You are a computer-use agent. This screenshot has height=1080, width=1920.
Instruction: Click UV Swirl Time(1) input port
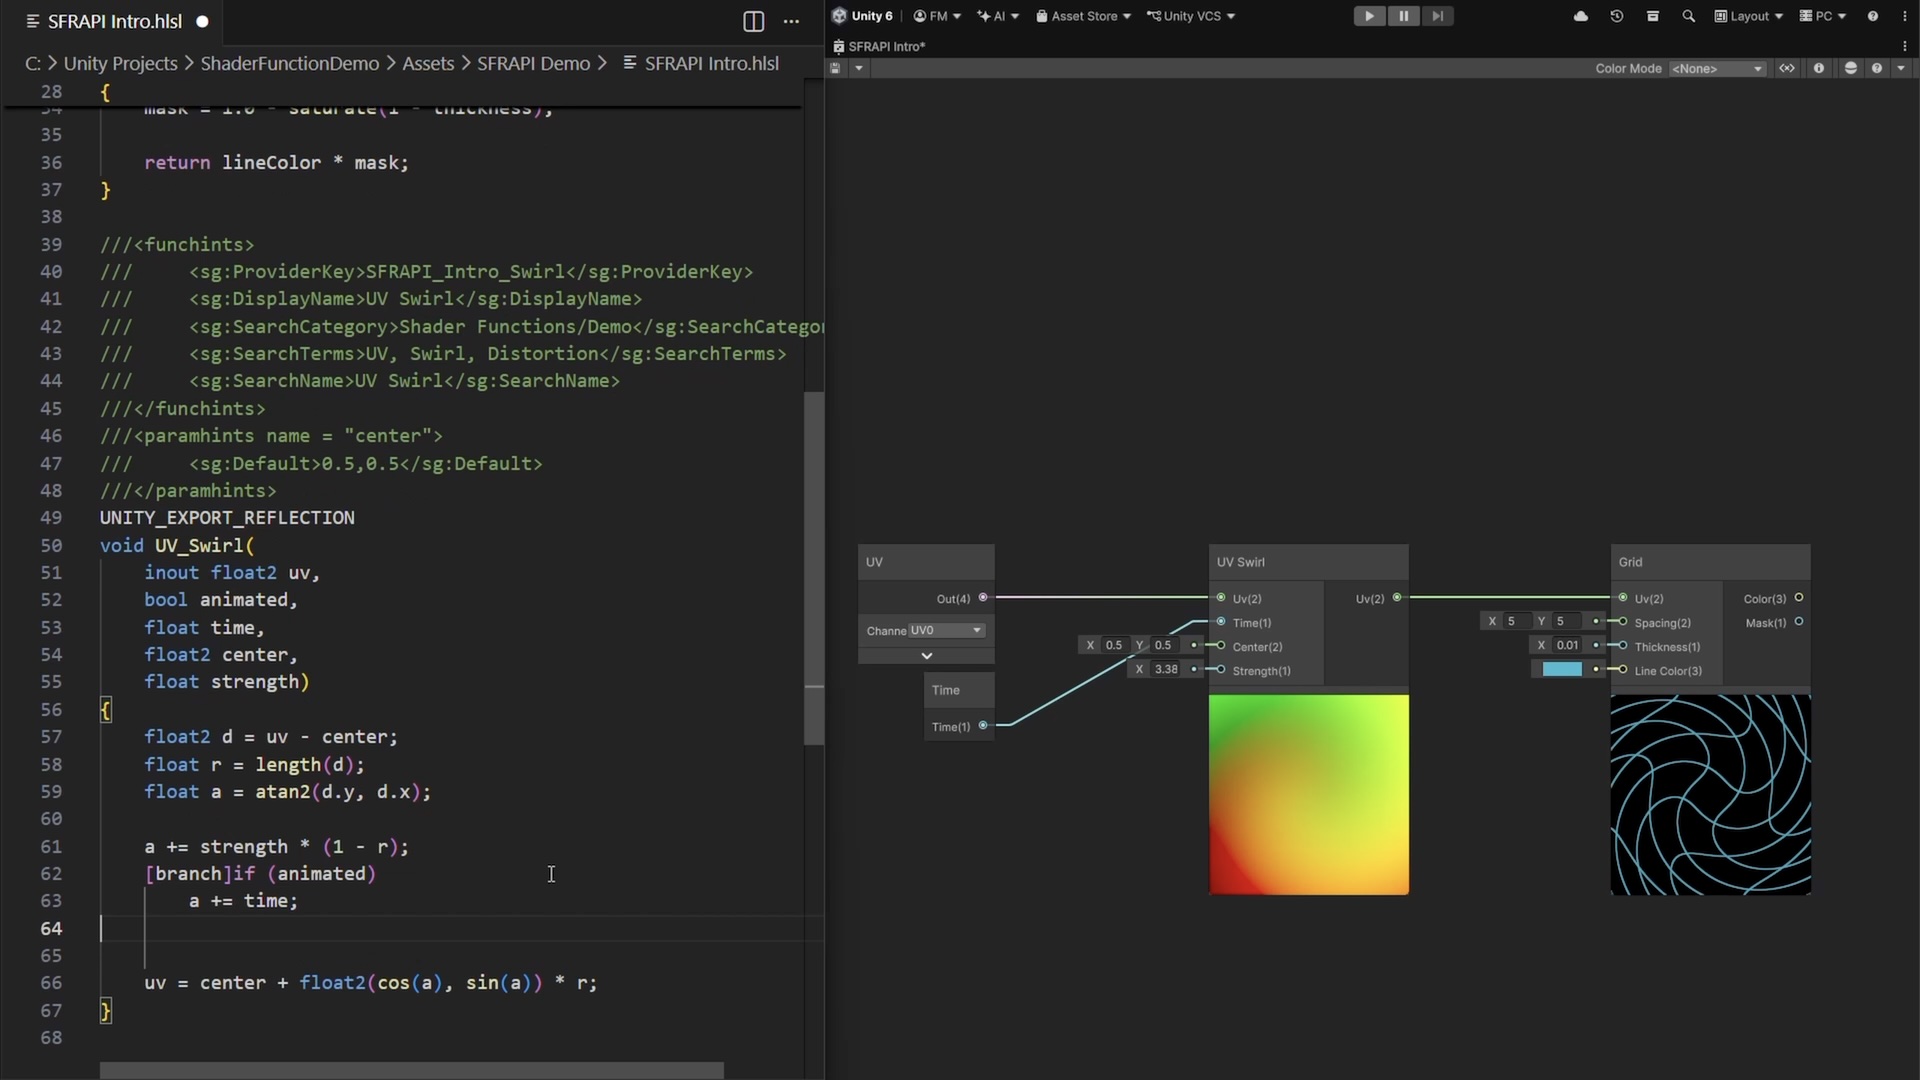pos(1221,622)
